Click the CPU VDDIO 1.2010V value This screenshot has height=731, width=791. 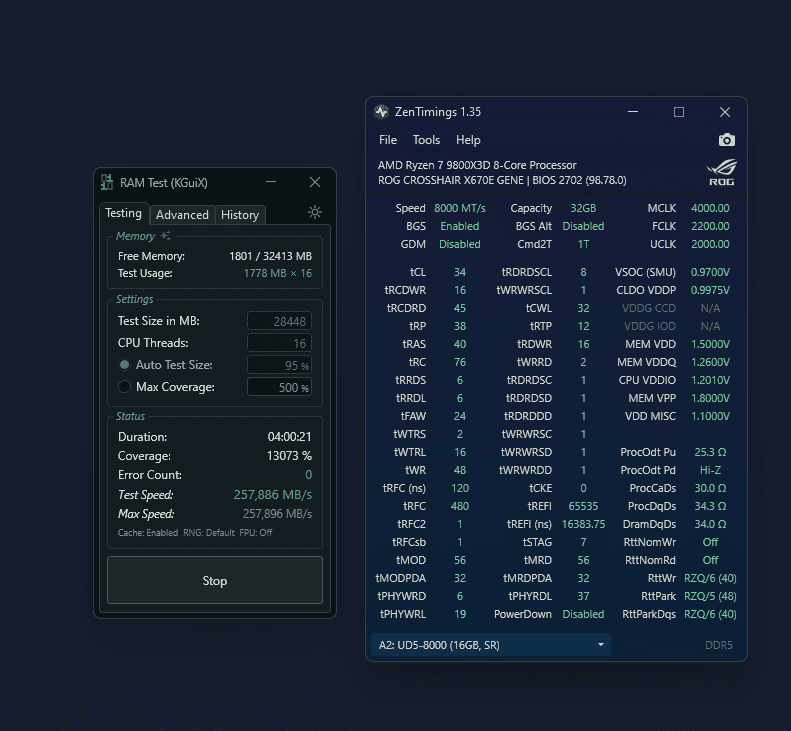710,380
